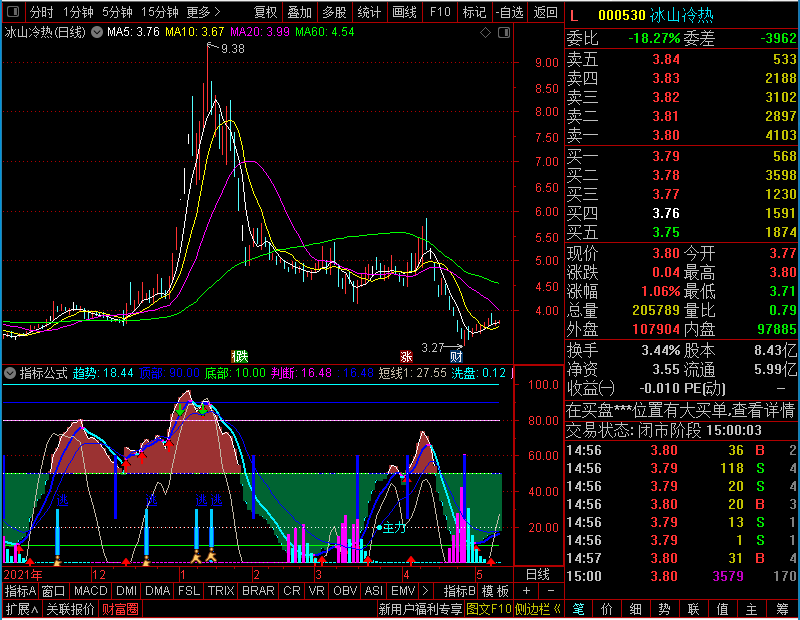Click the 查看详情 large buy order notice
The width and height of the screenshot is (800, 620).
(x=681, y=410)
